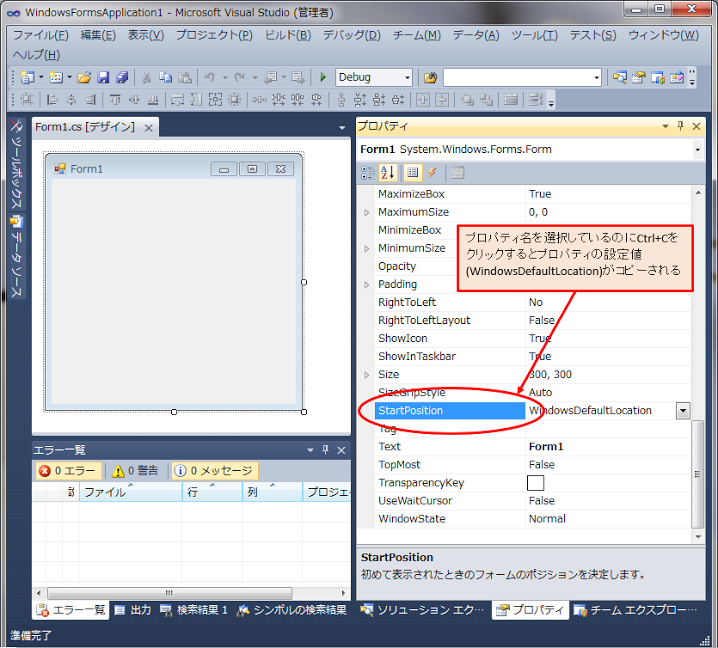Click the Undo arrow icon
The height and width of the screenshot is (648, 718).
tap(209, 77)
